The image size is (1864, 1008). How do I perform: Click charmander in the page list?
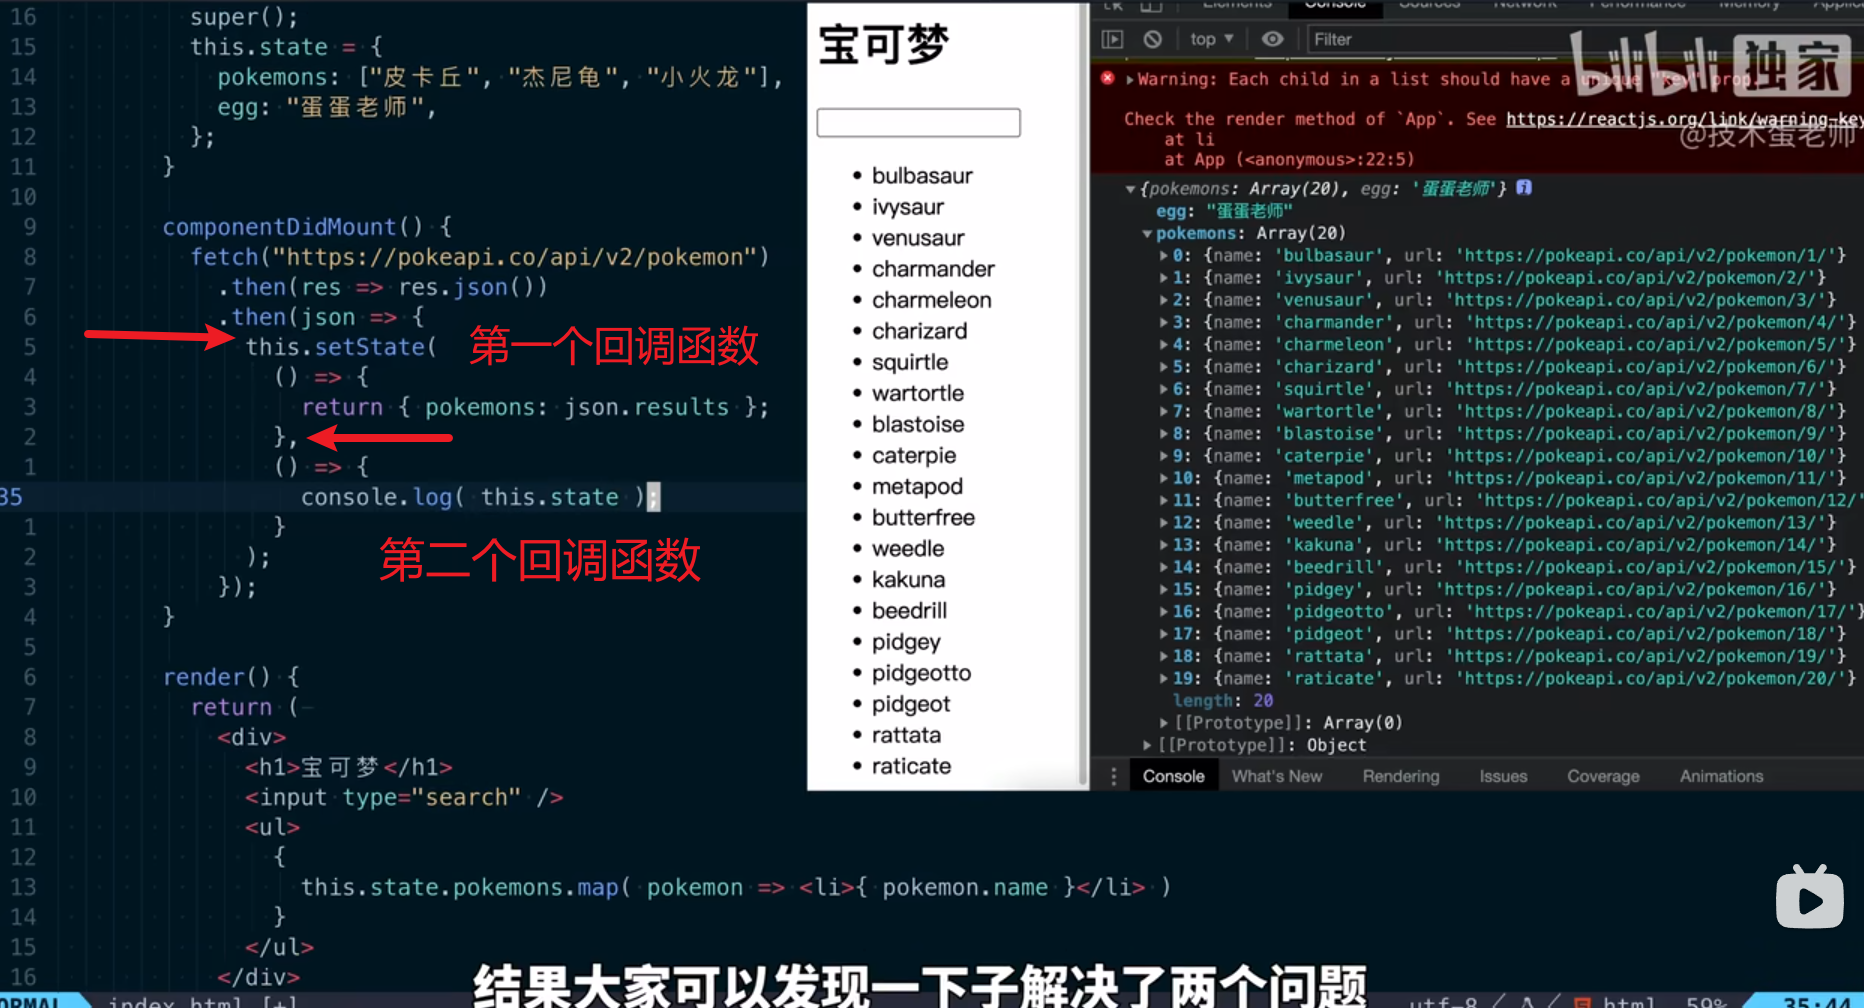point(933,269)
